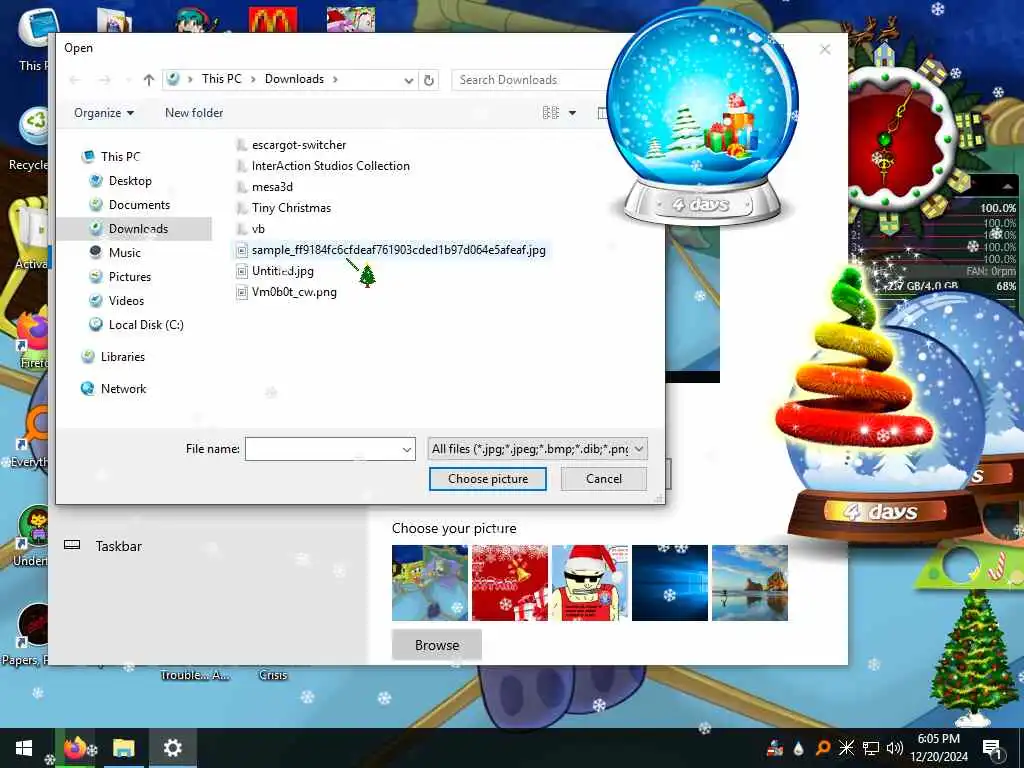Screen dimensions: 1024x768
Task: Click the Local Disk drive icon
Action: click(x=96, y=324)
